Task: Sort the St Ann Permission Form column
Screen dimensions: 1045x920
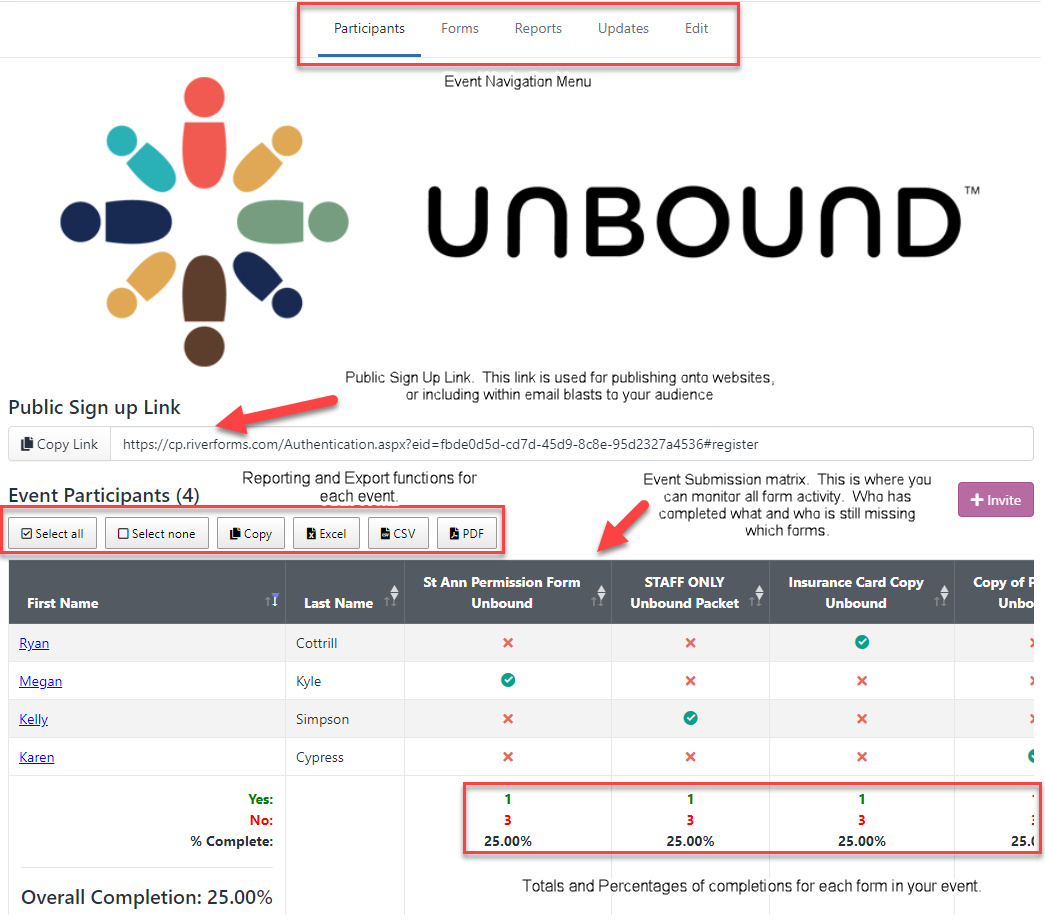Action: 508,593
